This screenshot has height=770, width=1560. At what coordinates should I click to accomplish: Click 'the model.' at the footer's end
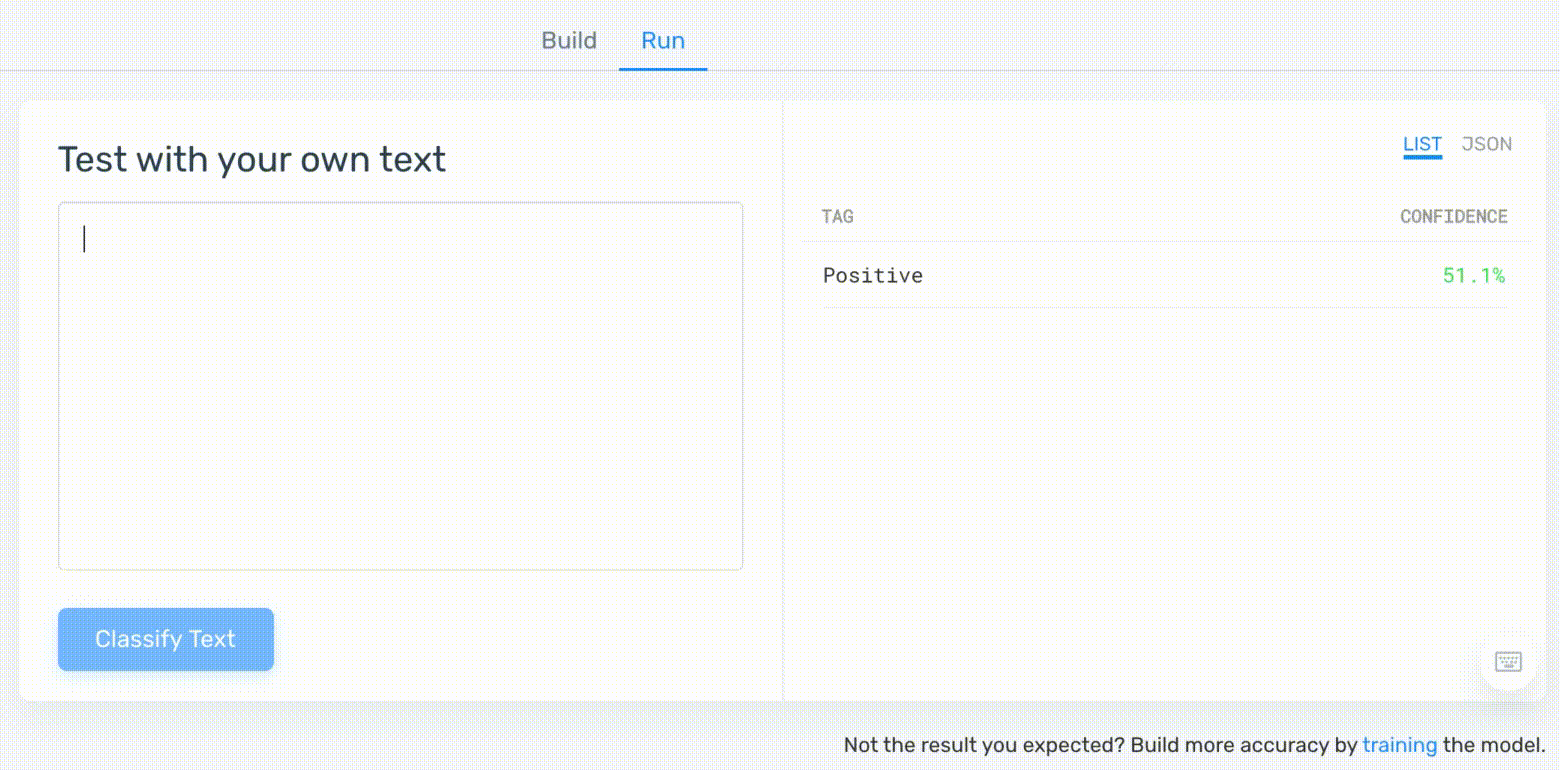pos(1494,745)
